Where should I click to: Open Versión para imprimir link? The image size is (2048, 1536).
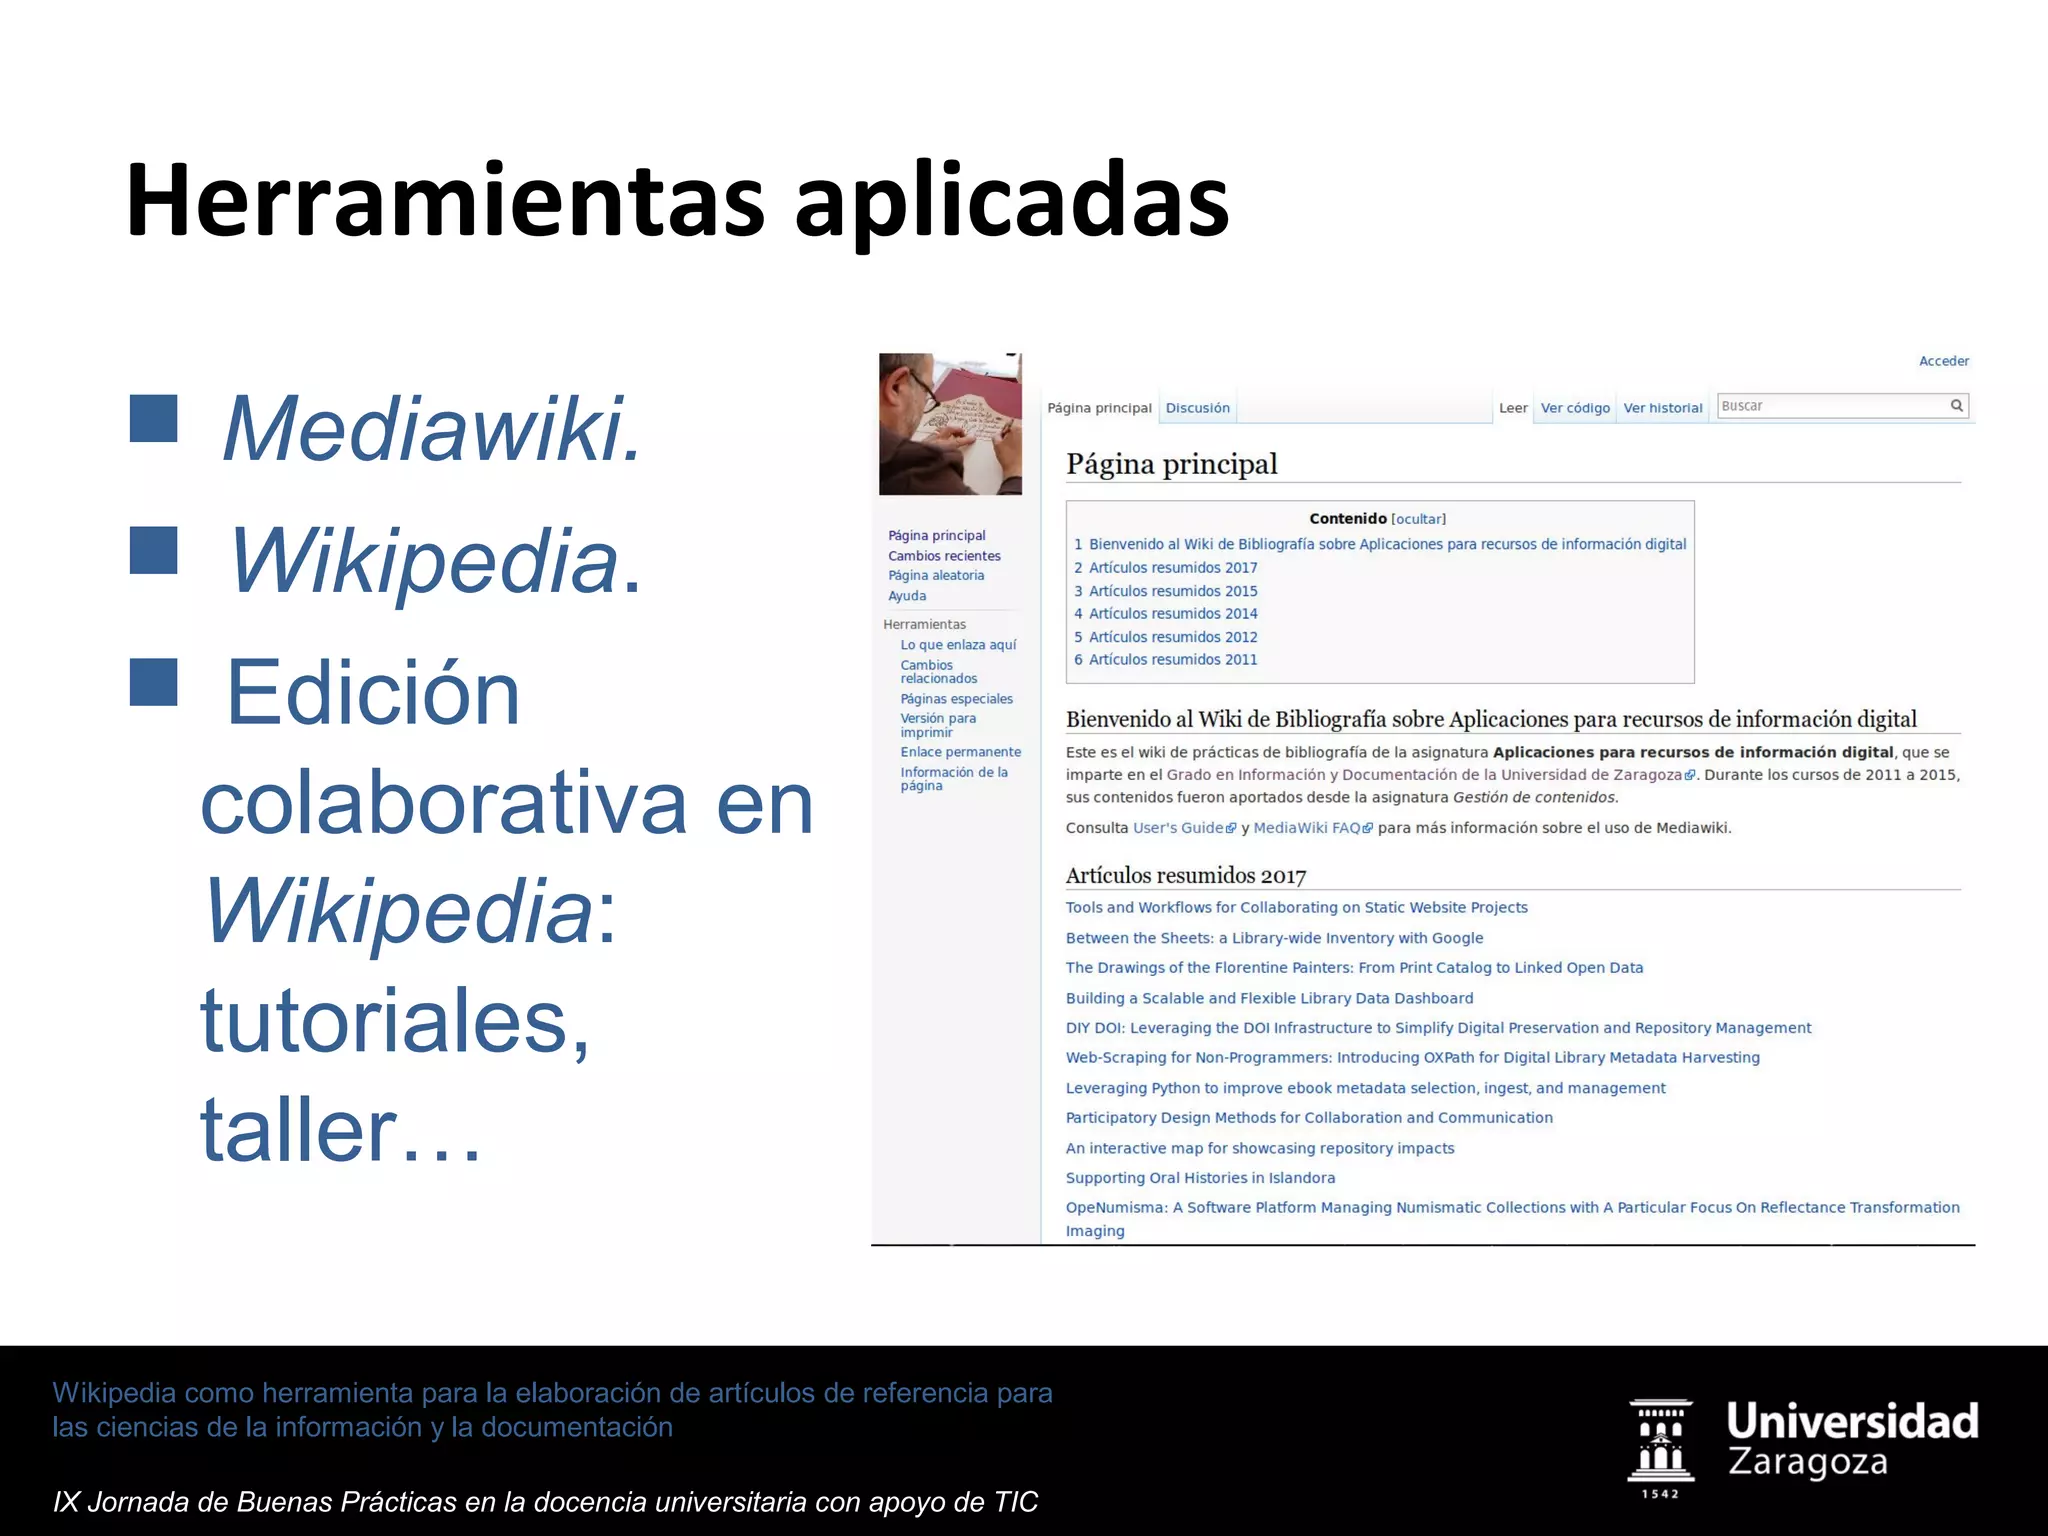point(938,725)
